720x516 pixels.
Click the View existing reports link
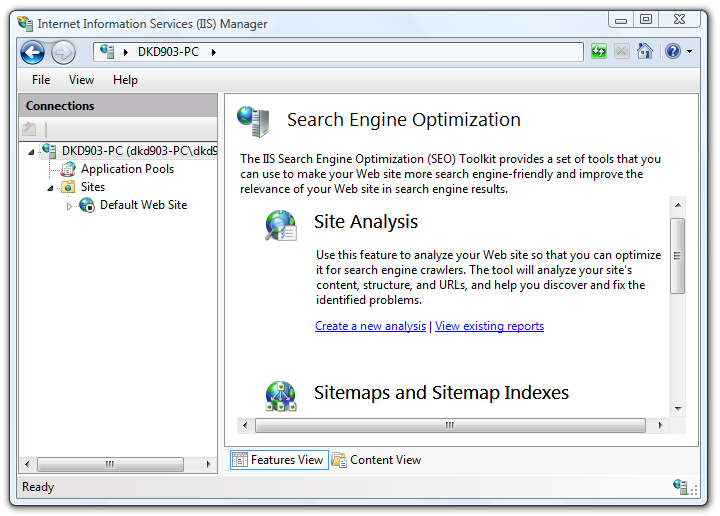(489, 326)
